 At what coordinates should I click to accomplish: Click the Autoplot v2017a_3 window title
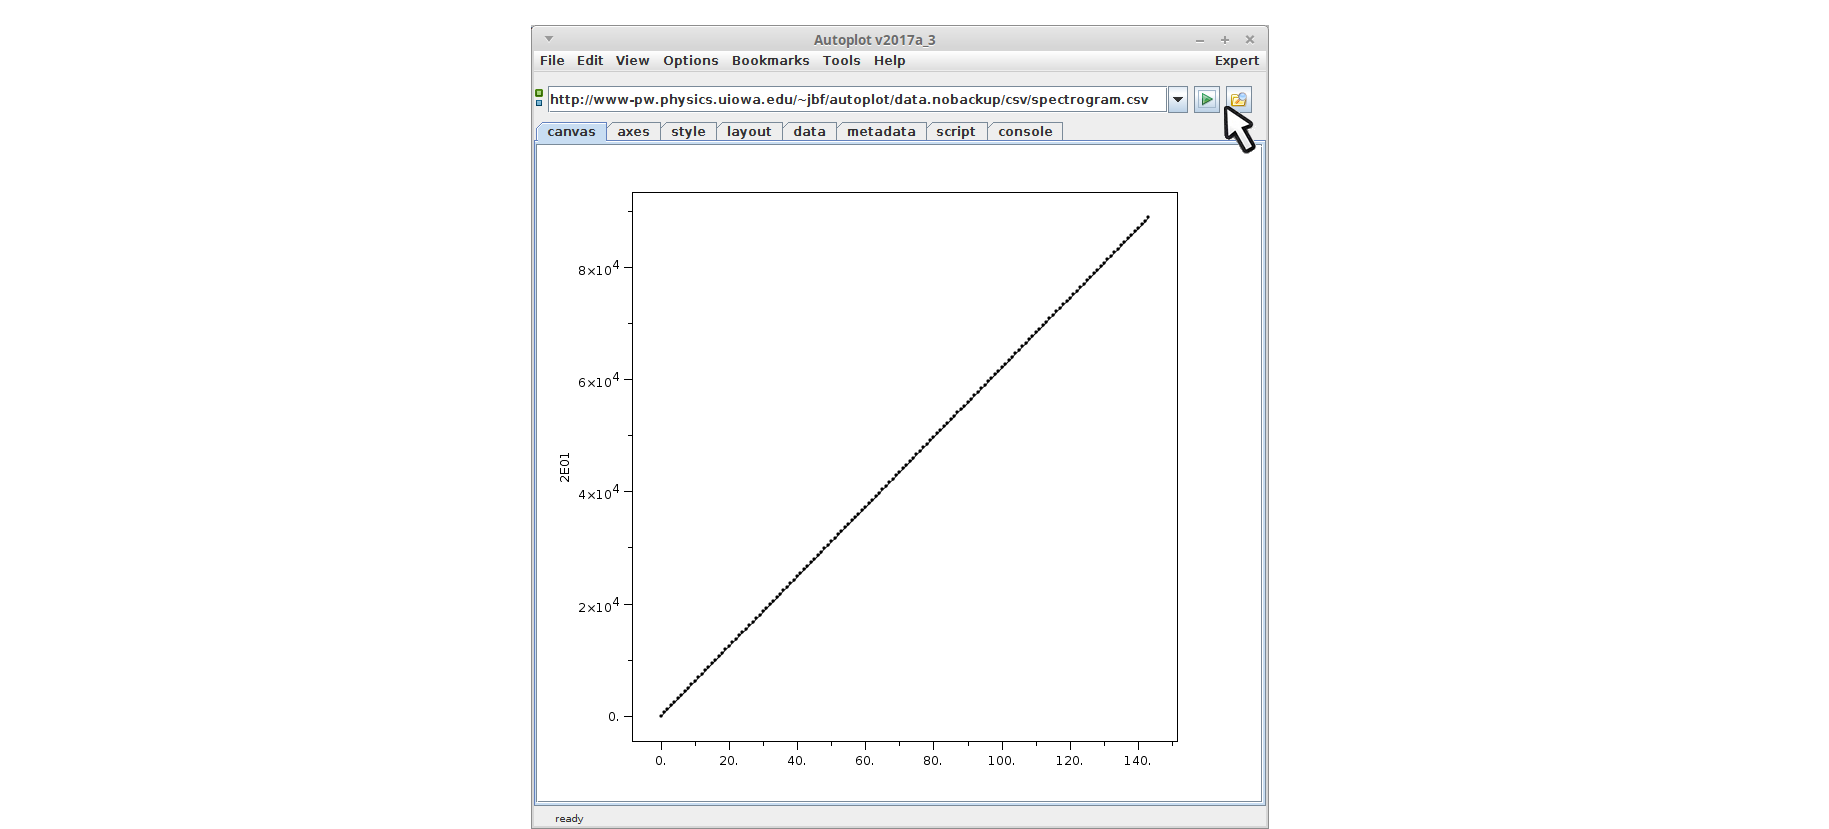[x=875, y=40]
